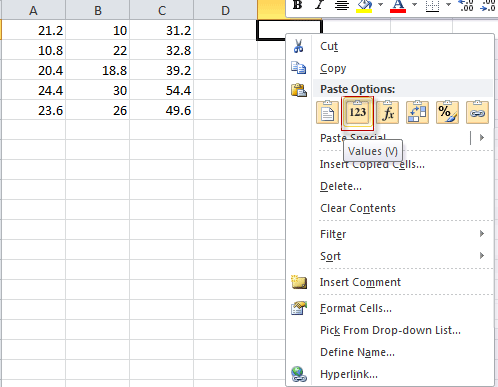Expand the Filter submenu arrow

click(482, 234)
